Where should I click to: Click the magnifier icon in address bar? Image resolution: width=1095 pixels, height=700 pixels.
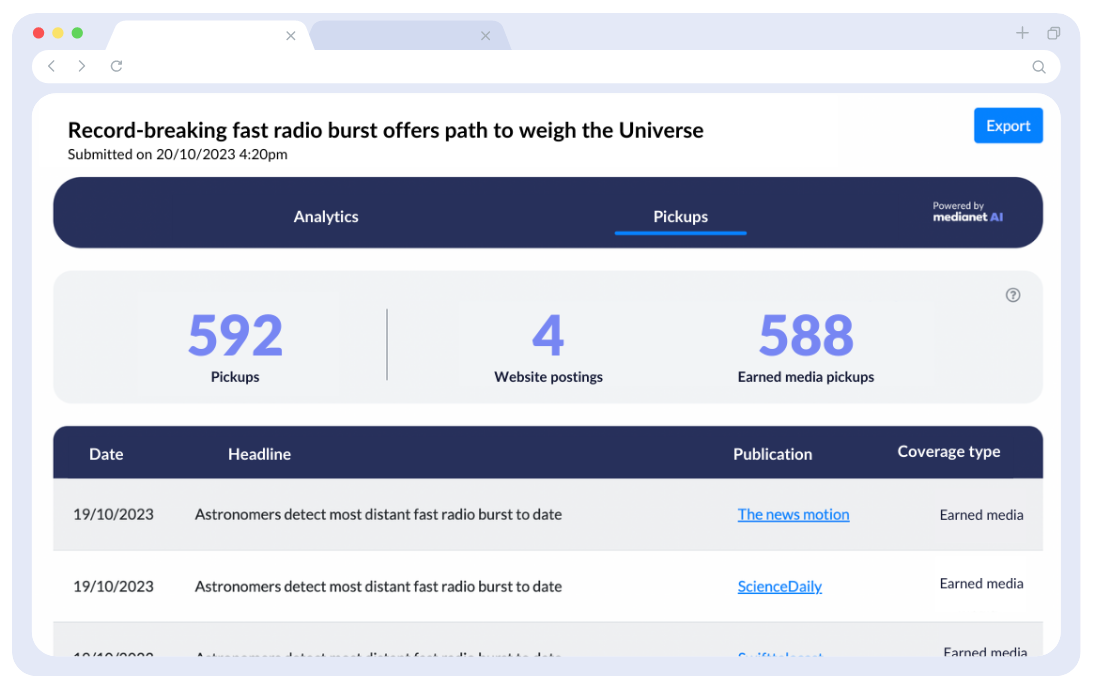point(1038,67)
